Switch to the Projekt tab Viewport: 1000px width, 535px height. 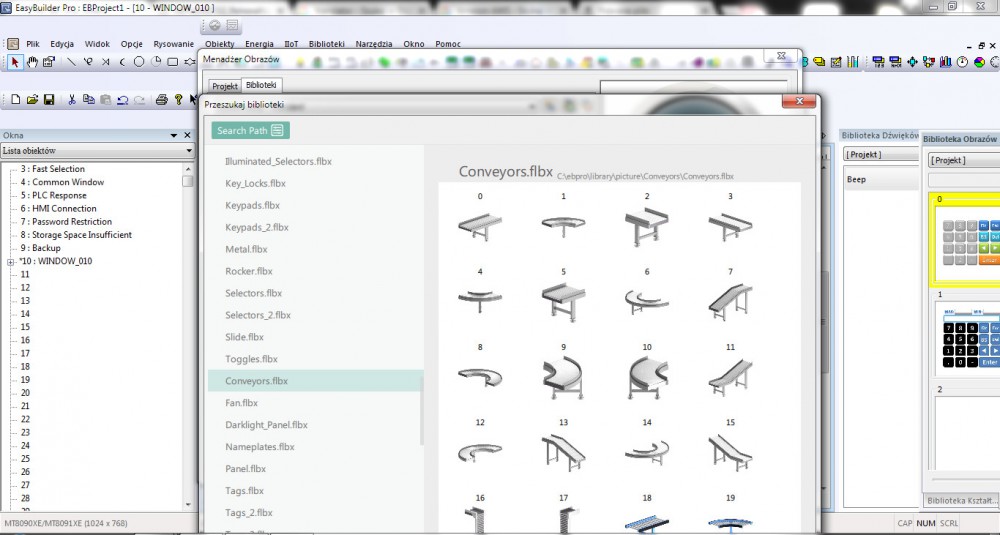[224, 86]
